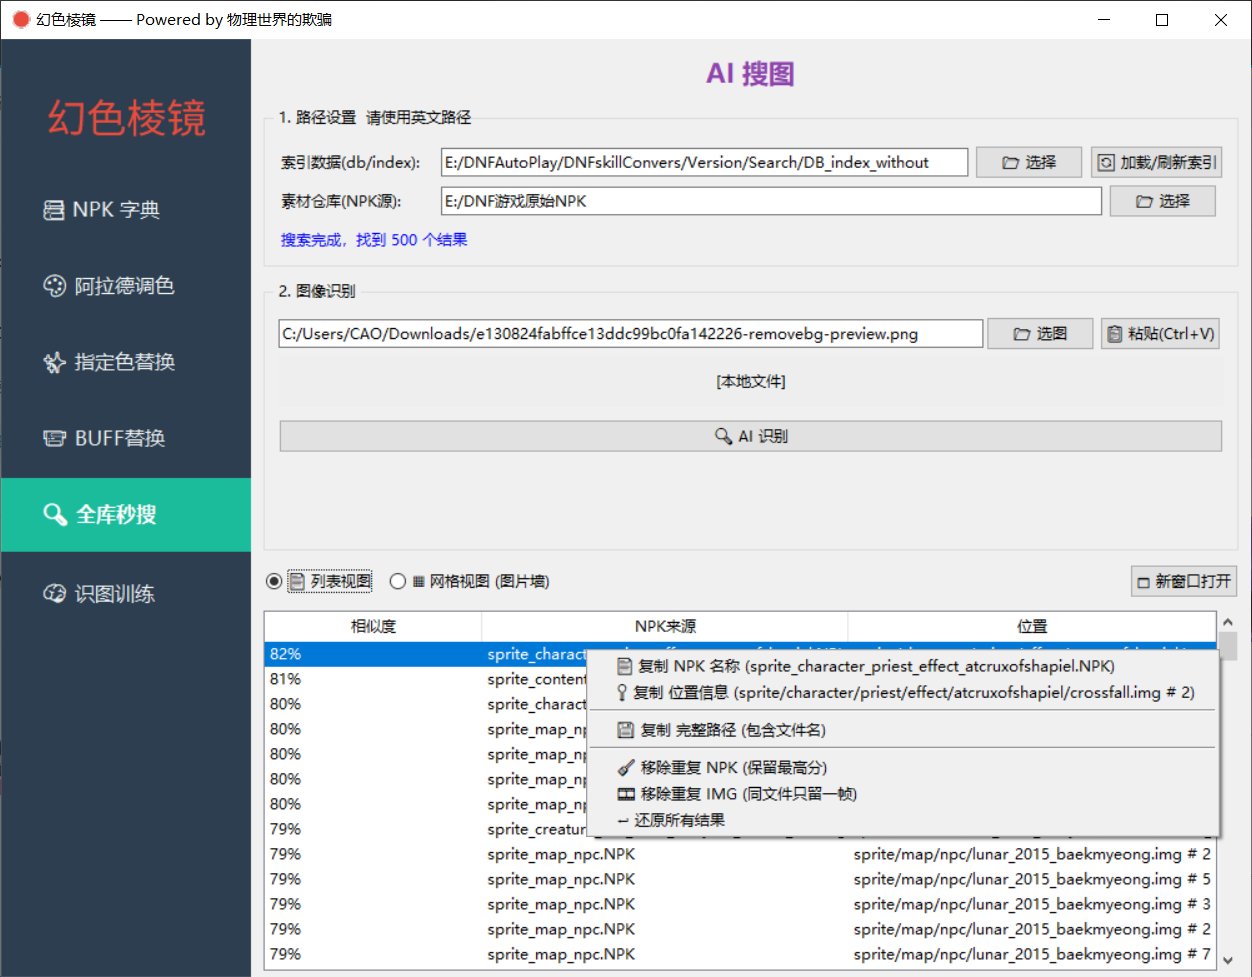The height and width of the screenshot is (977, 1252).
Task: Click the 选图 image picker button
Action: click(1040, 334)
